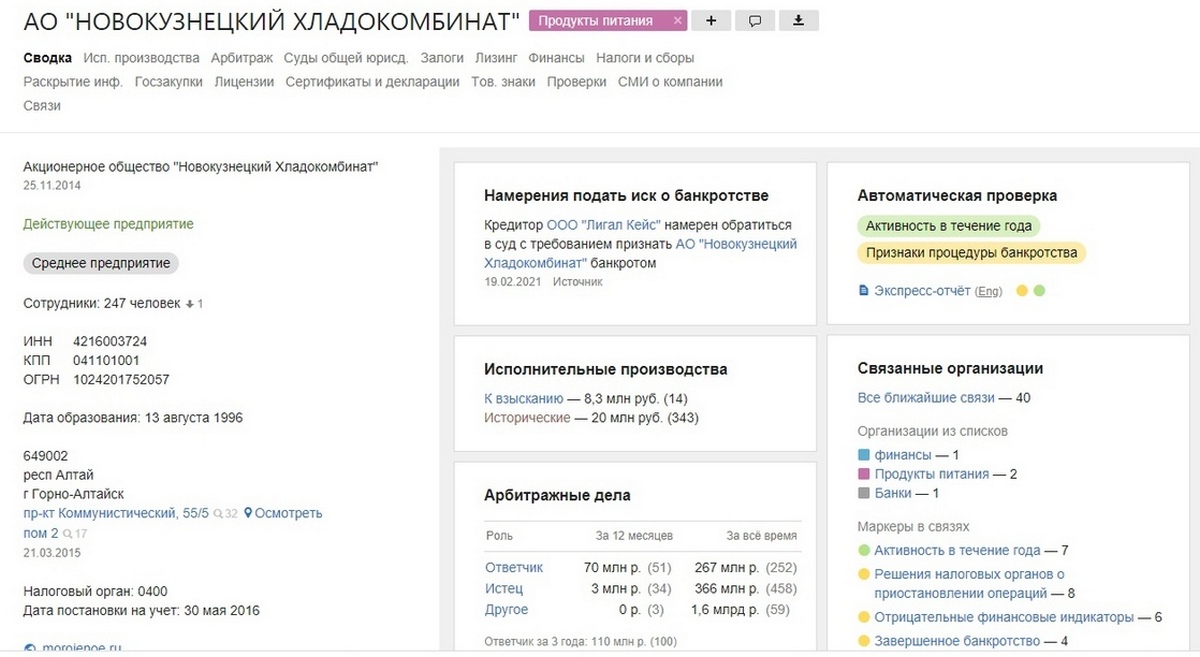The width and height of the screenshot is (1200, 657).
Task: Follow the АО "Новокузнецкий Хладокомбинат" bankruptcy link
Action: tap(640, 253)
